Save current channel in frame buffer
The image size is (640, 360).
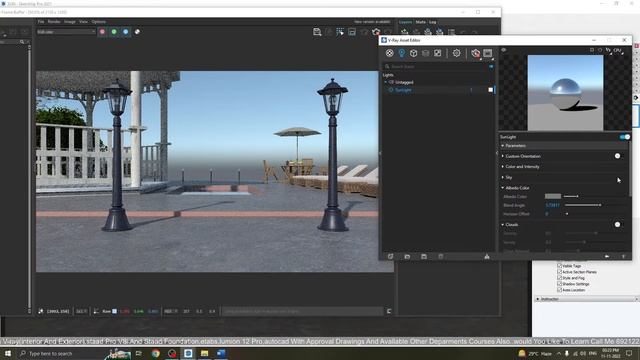point(317,32)
